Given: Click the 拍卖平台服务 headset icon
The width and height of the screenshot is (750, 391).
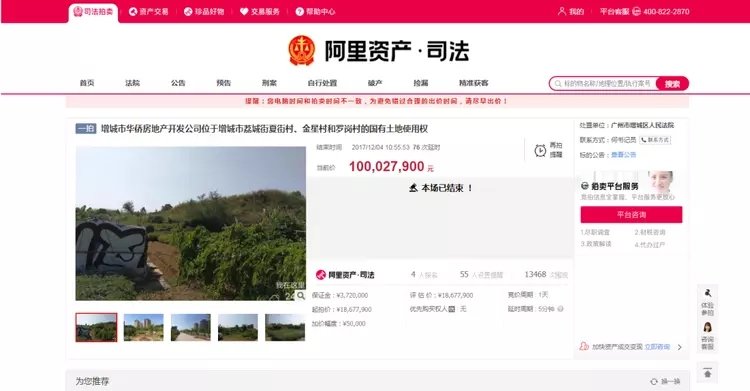Looking at the screenshot, I should point(585,186).
